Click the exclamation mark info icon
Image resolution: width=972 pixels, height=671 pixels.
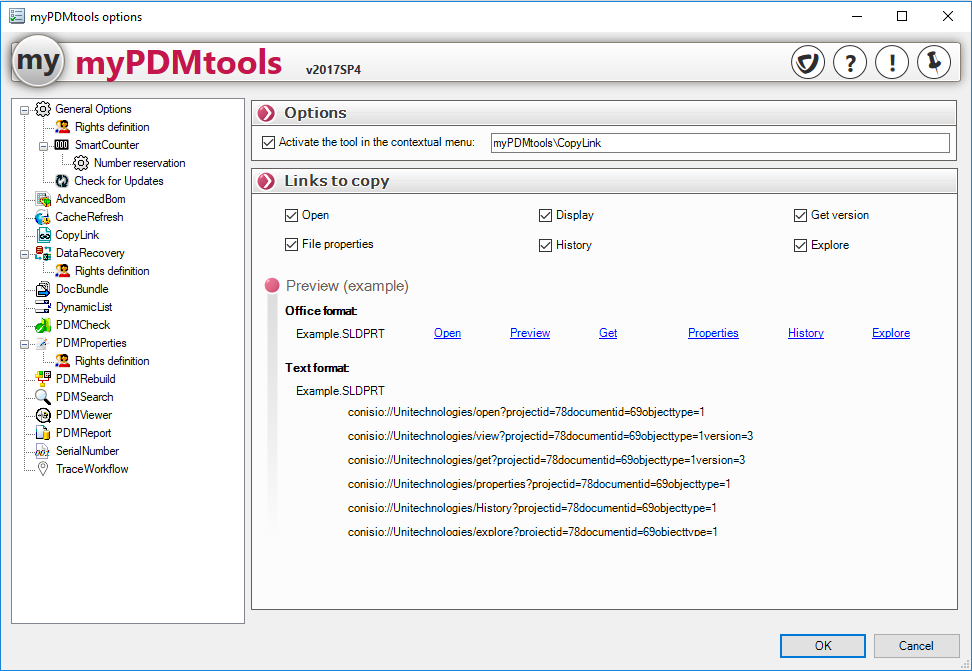(892, 63)
